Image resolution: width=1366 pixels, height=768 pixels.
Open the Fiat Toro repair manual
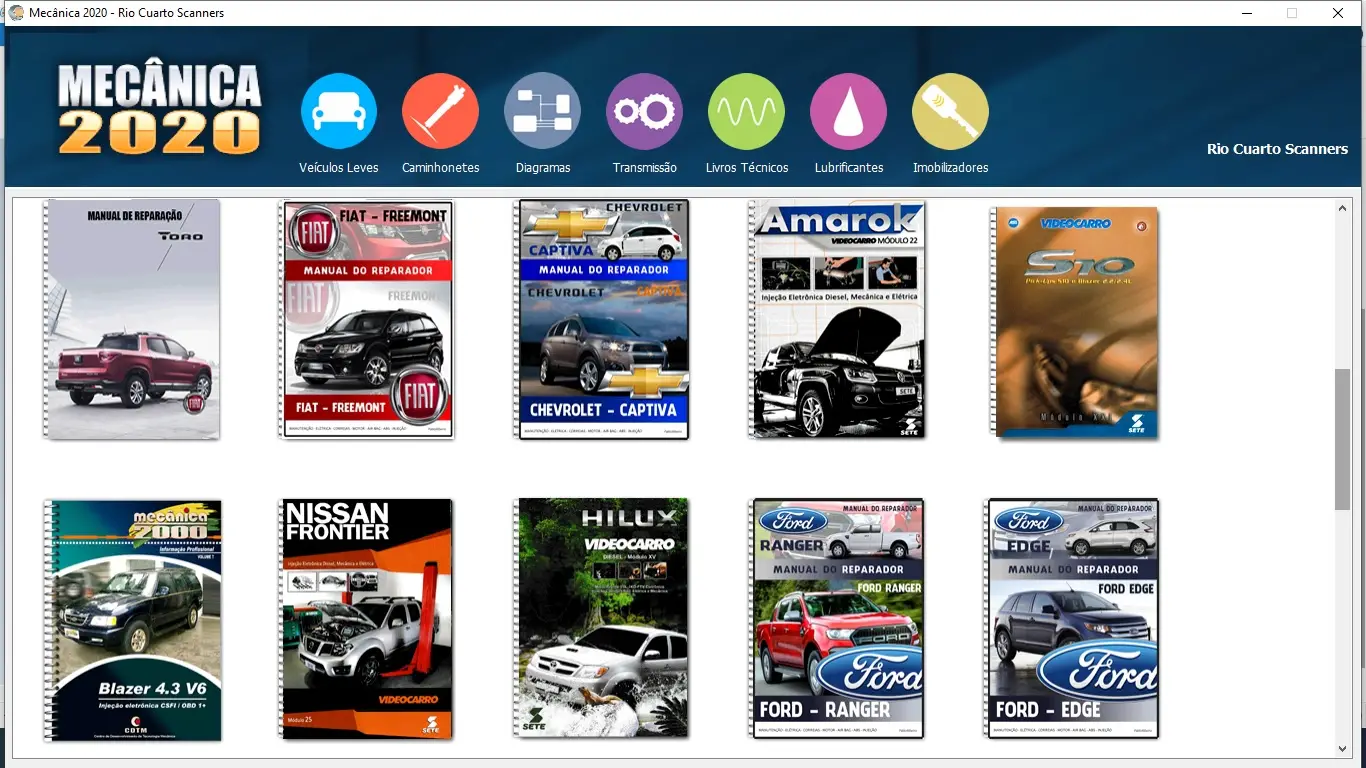tap(132, 319)
